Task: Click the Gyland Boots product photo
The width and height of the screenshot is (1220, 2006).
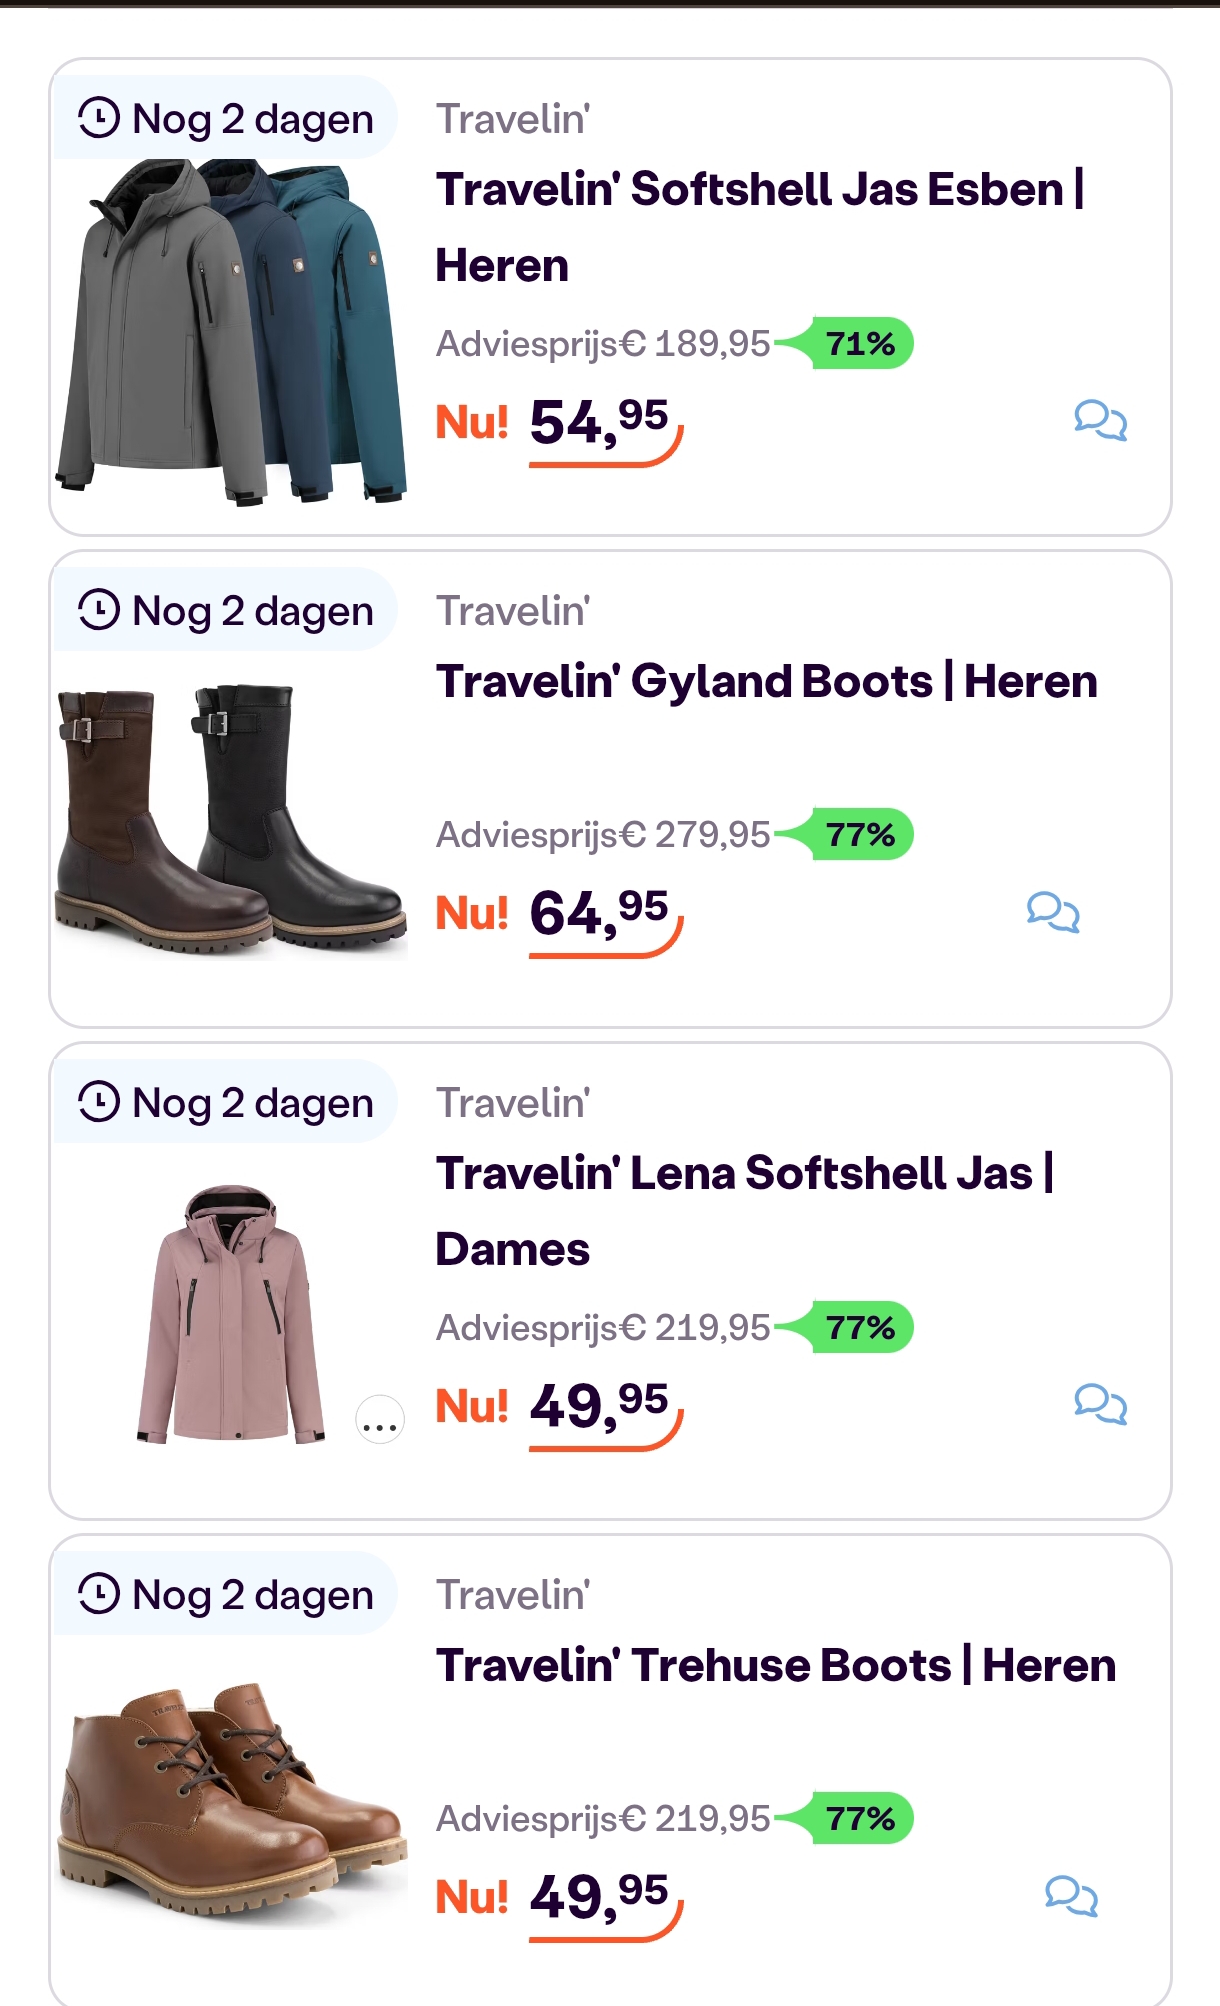Action: coord(230,820)
